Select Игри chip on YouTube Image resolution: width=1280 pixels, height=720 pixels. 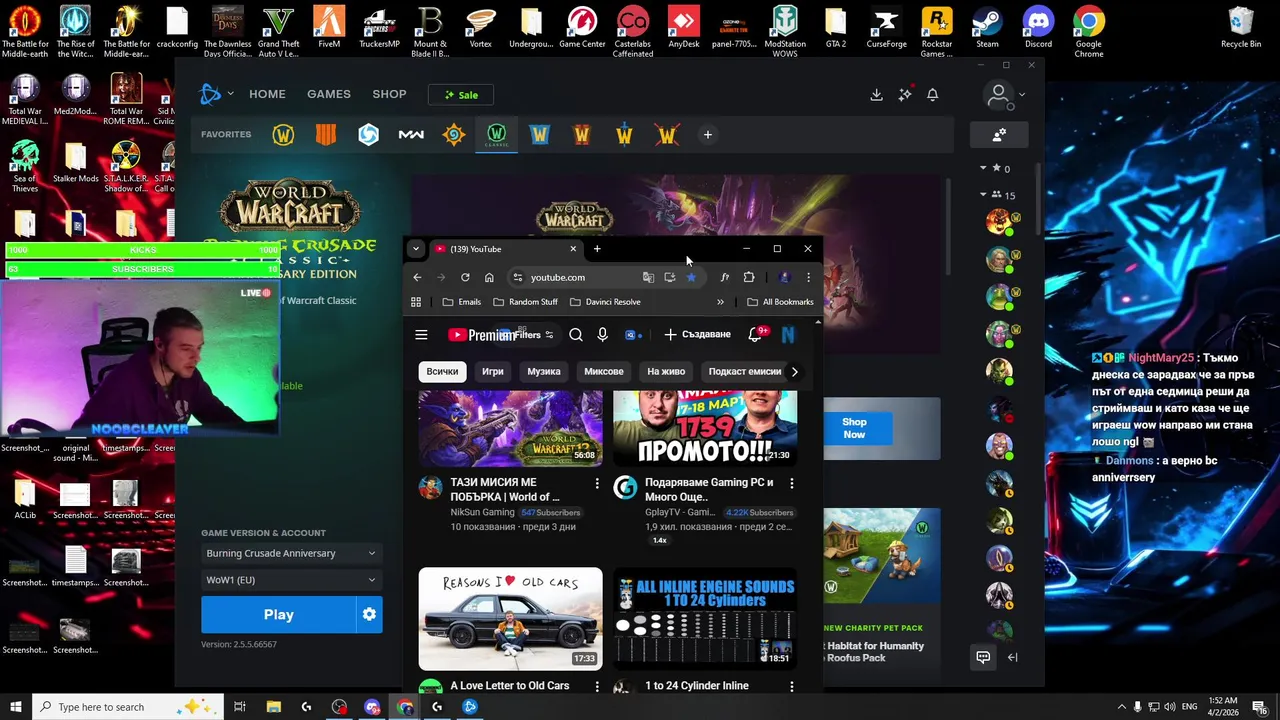[492, 371]
